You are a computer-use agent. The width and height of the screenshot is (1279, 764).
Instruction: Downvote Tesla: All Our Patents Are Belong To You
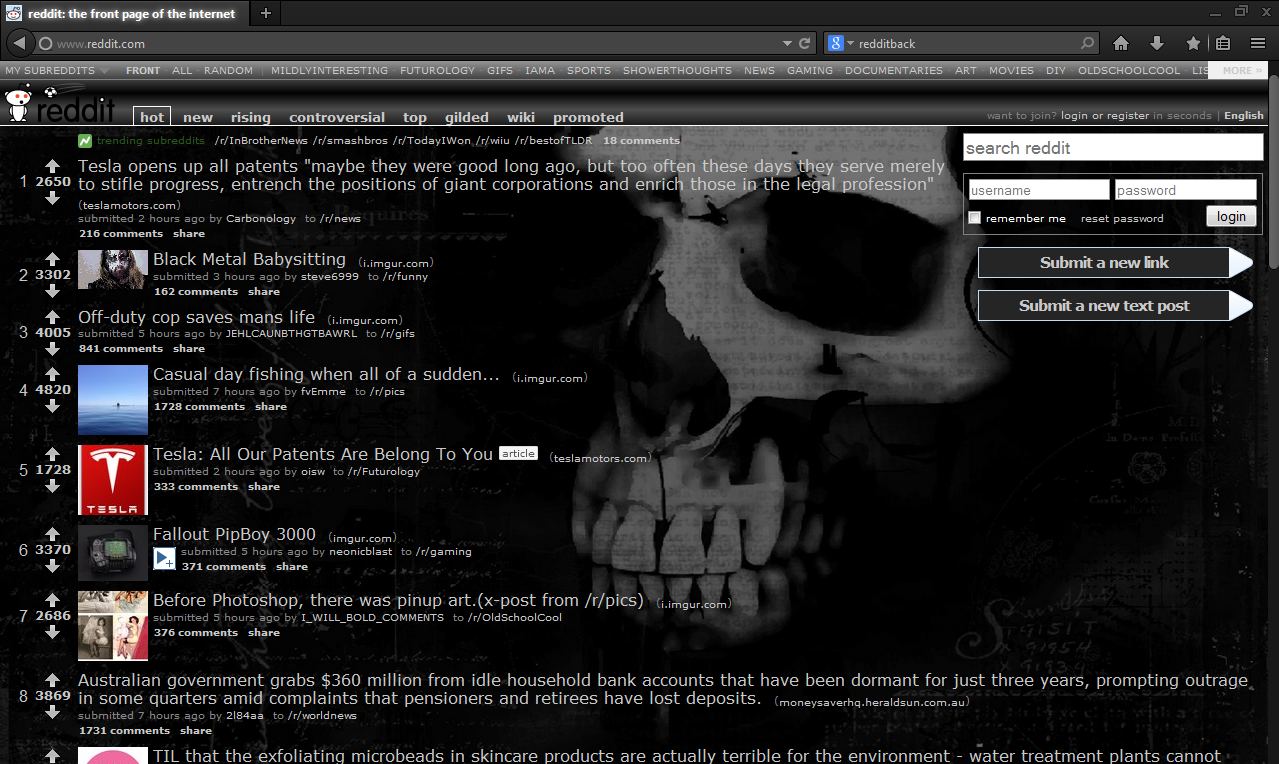[x=52, y=486]
